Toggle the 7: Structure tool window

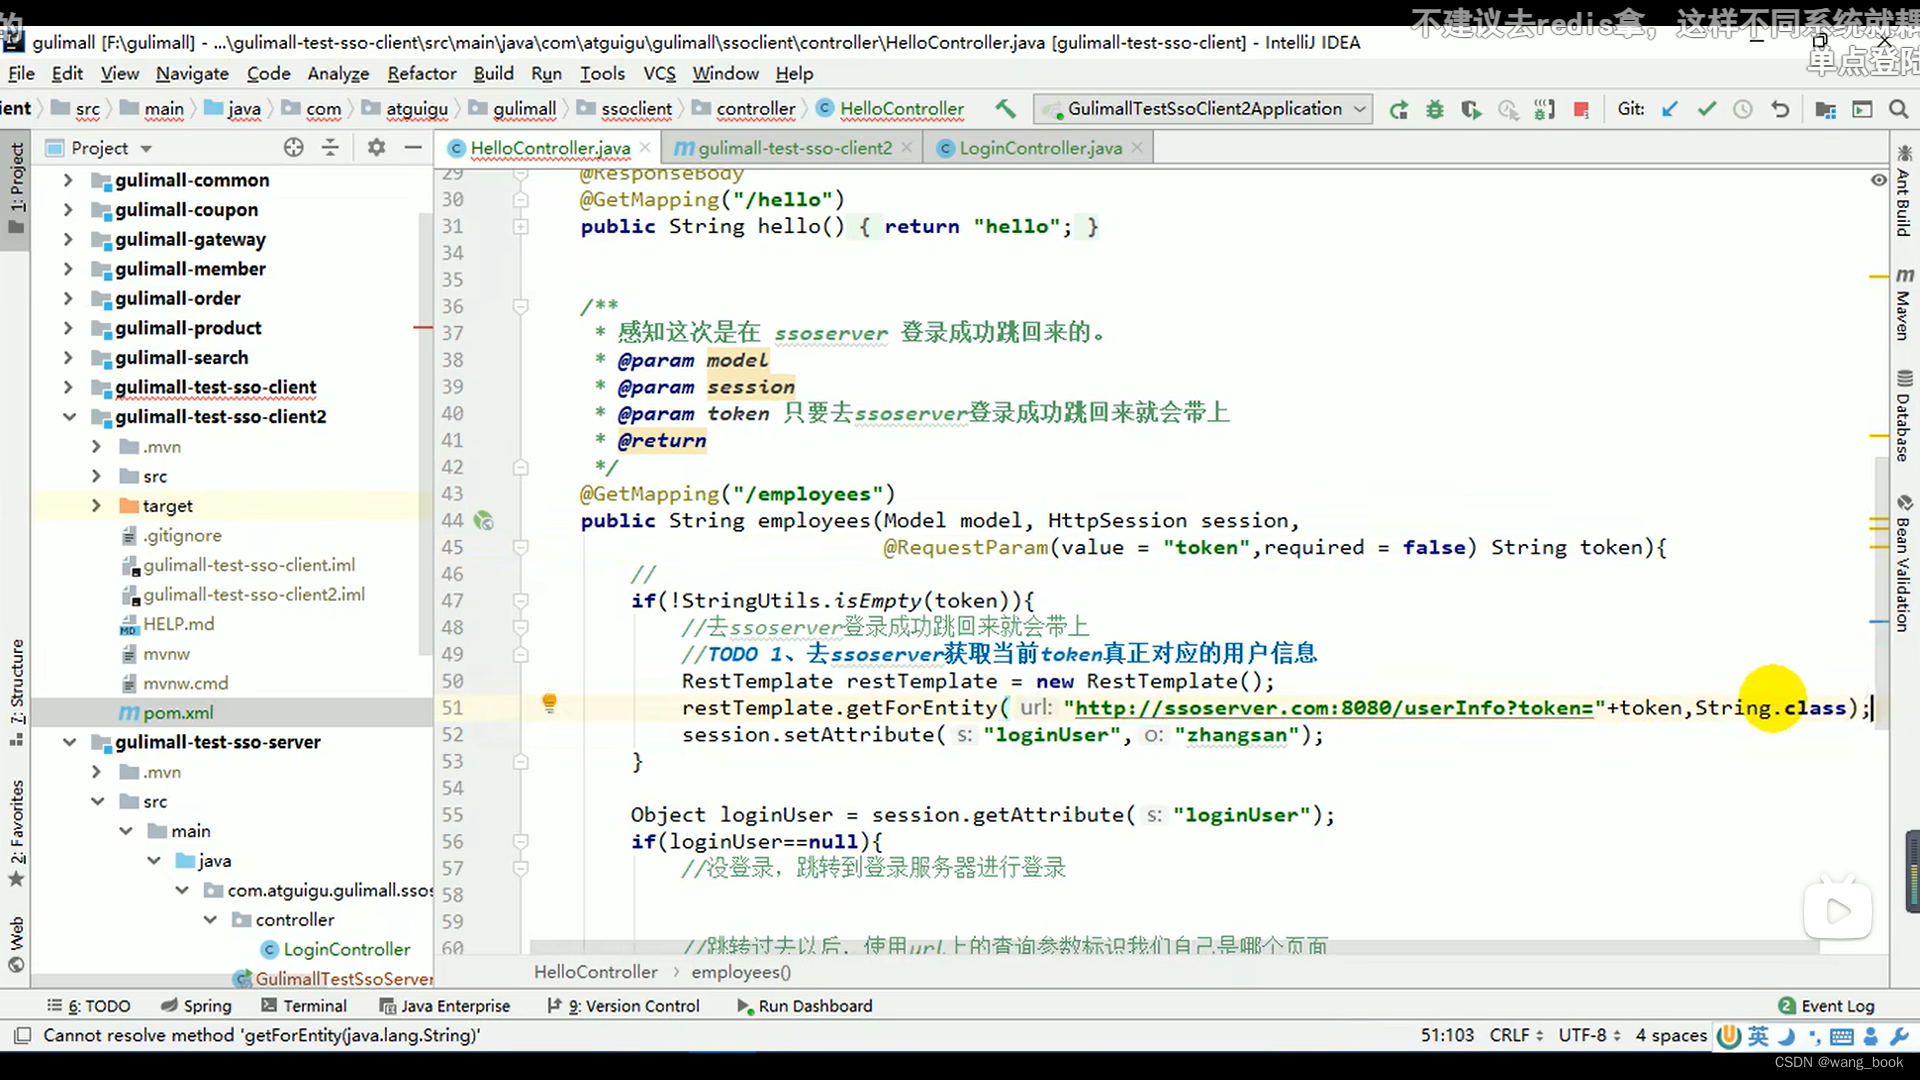[x=16, y=692]
